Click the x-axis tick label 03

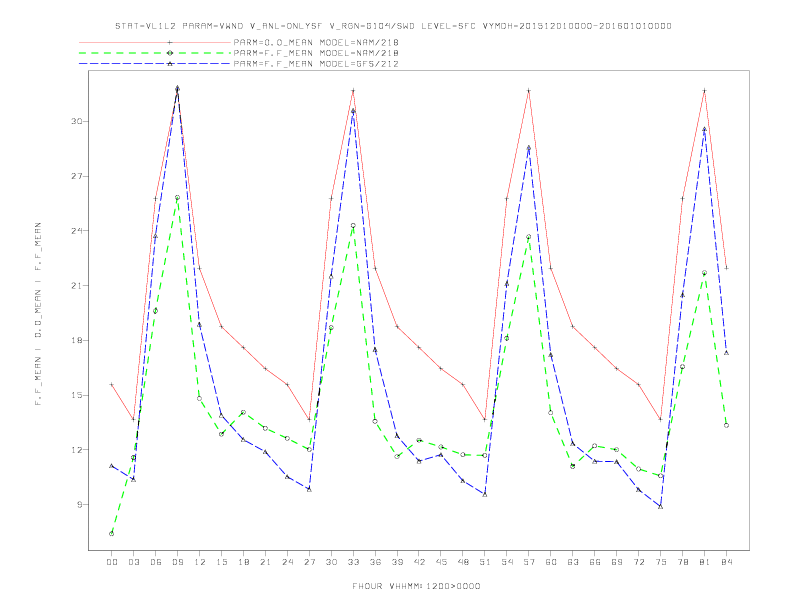[x=133, y=562]
